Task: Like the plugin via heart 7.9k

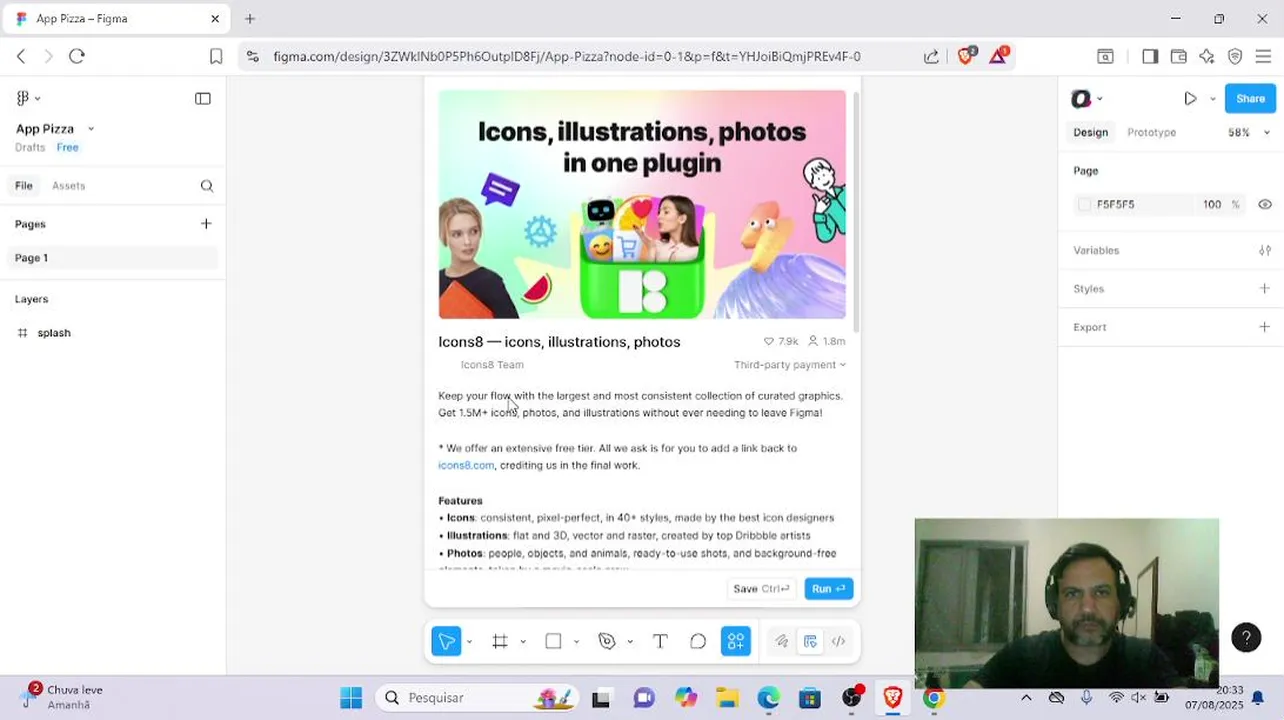Action: (780, 341)
